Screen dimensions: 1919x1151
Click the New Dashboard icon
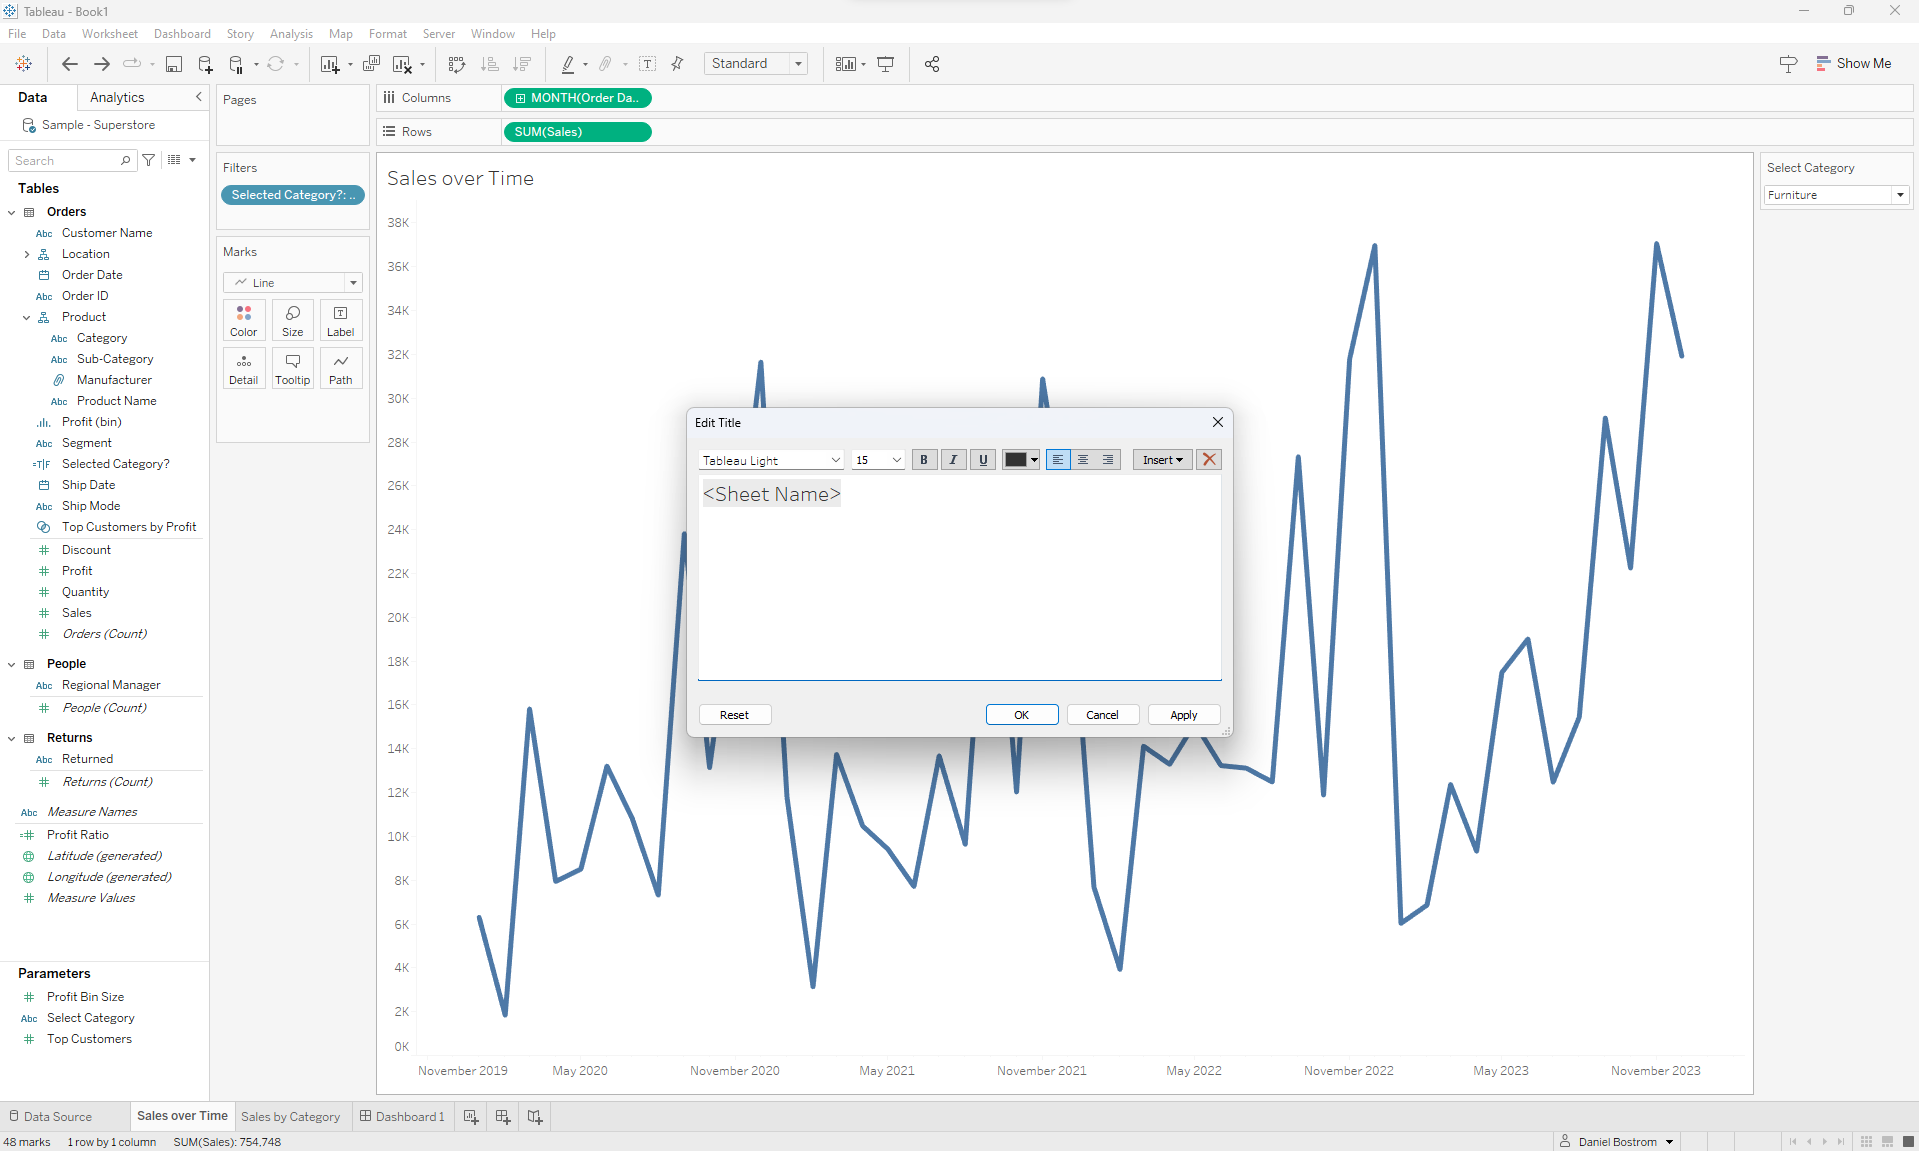[503, 1116]
